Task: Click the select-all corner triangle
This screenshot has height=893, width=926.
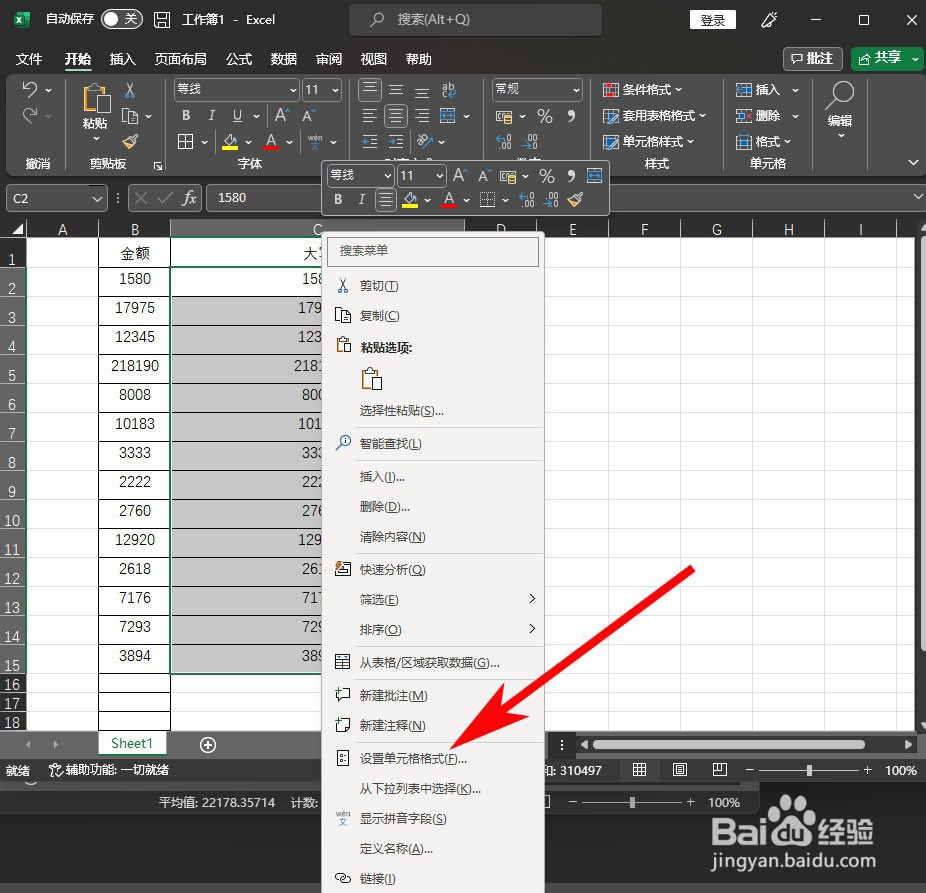Action: click(x=18, y=229)
